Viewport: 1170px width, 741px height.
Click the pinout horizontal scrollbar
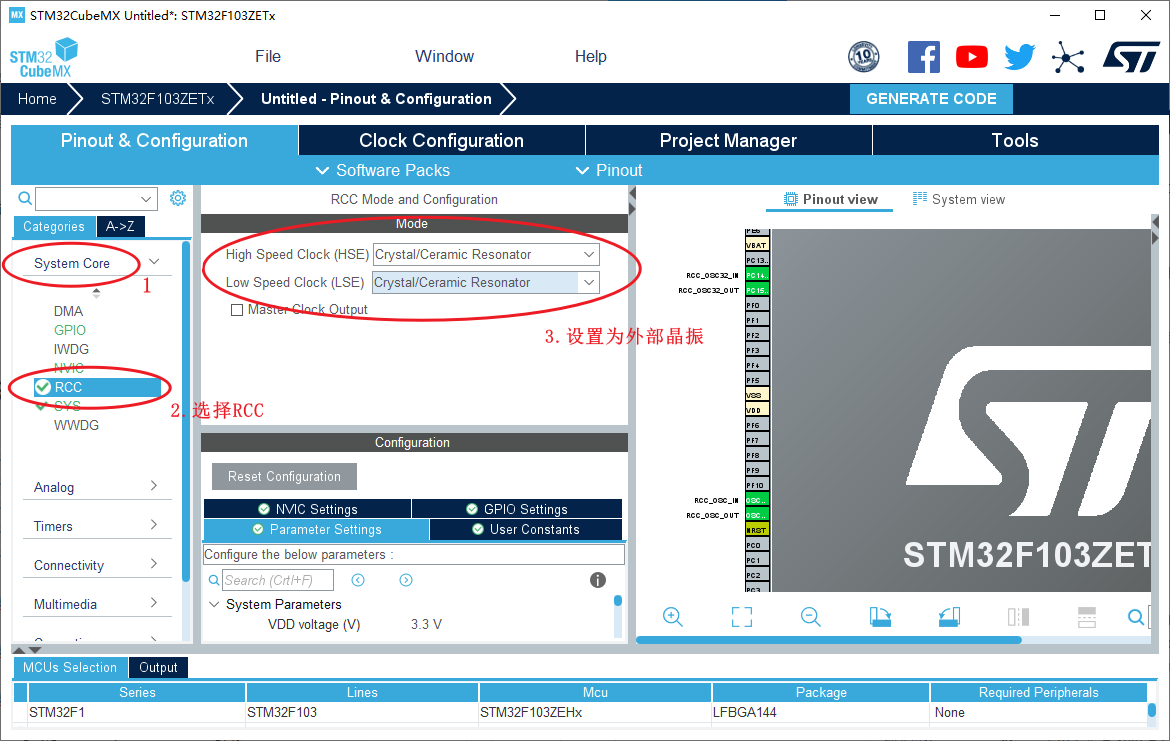pyautogui.click(x=828, y=640)
